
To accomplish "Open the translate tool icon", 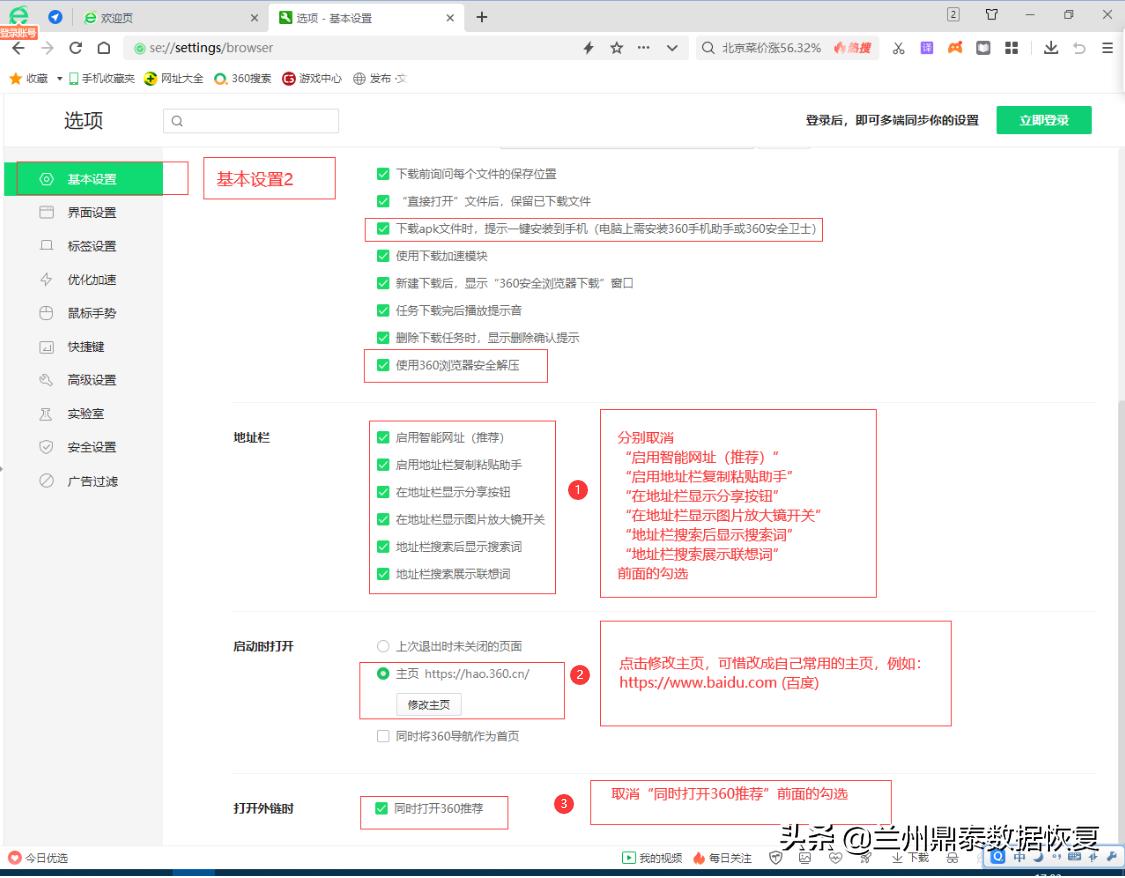I will 927,47.
